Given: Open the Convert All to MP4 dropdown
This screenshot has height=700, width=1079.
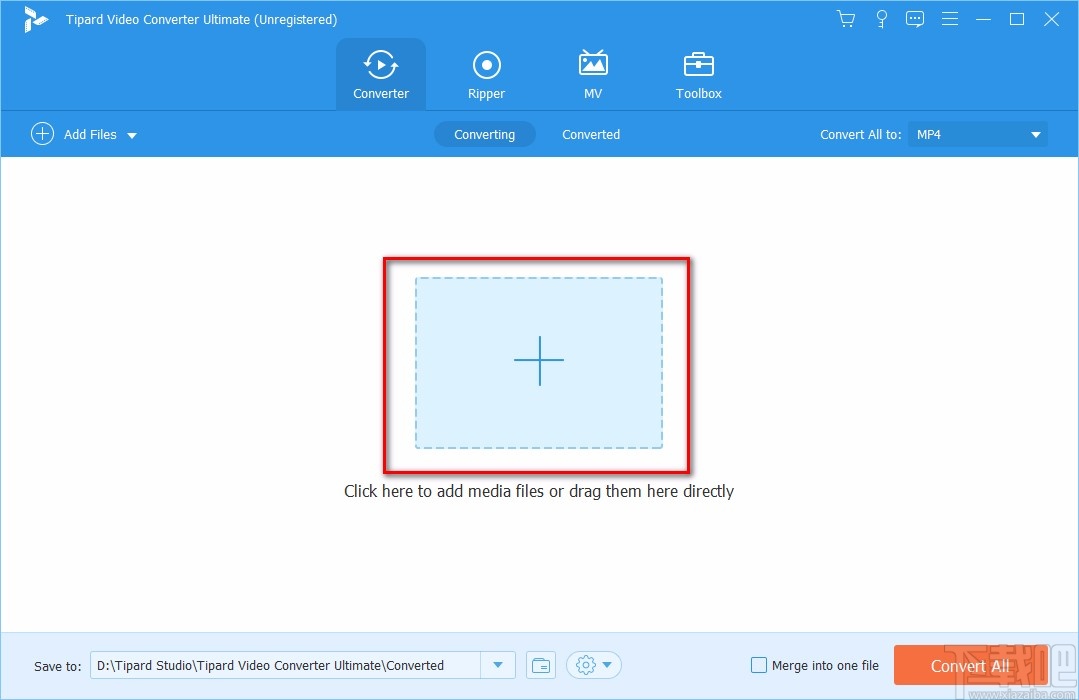Looking at the screenshot, I should pos(976,133).
